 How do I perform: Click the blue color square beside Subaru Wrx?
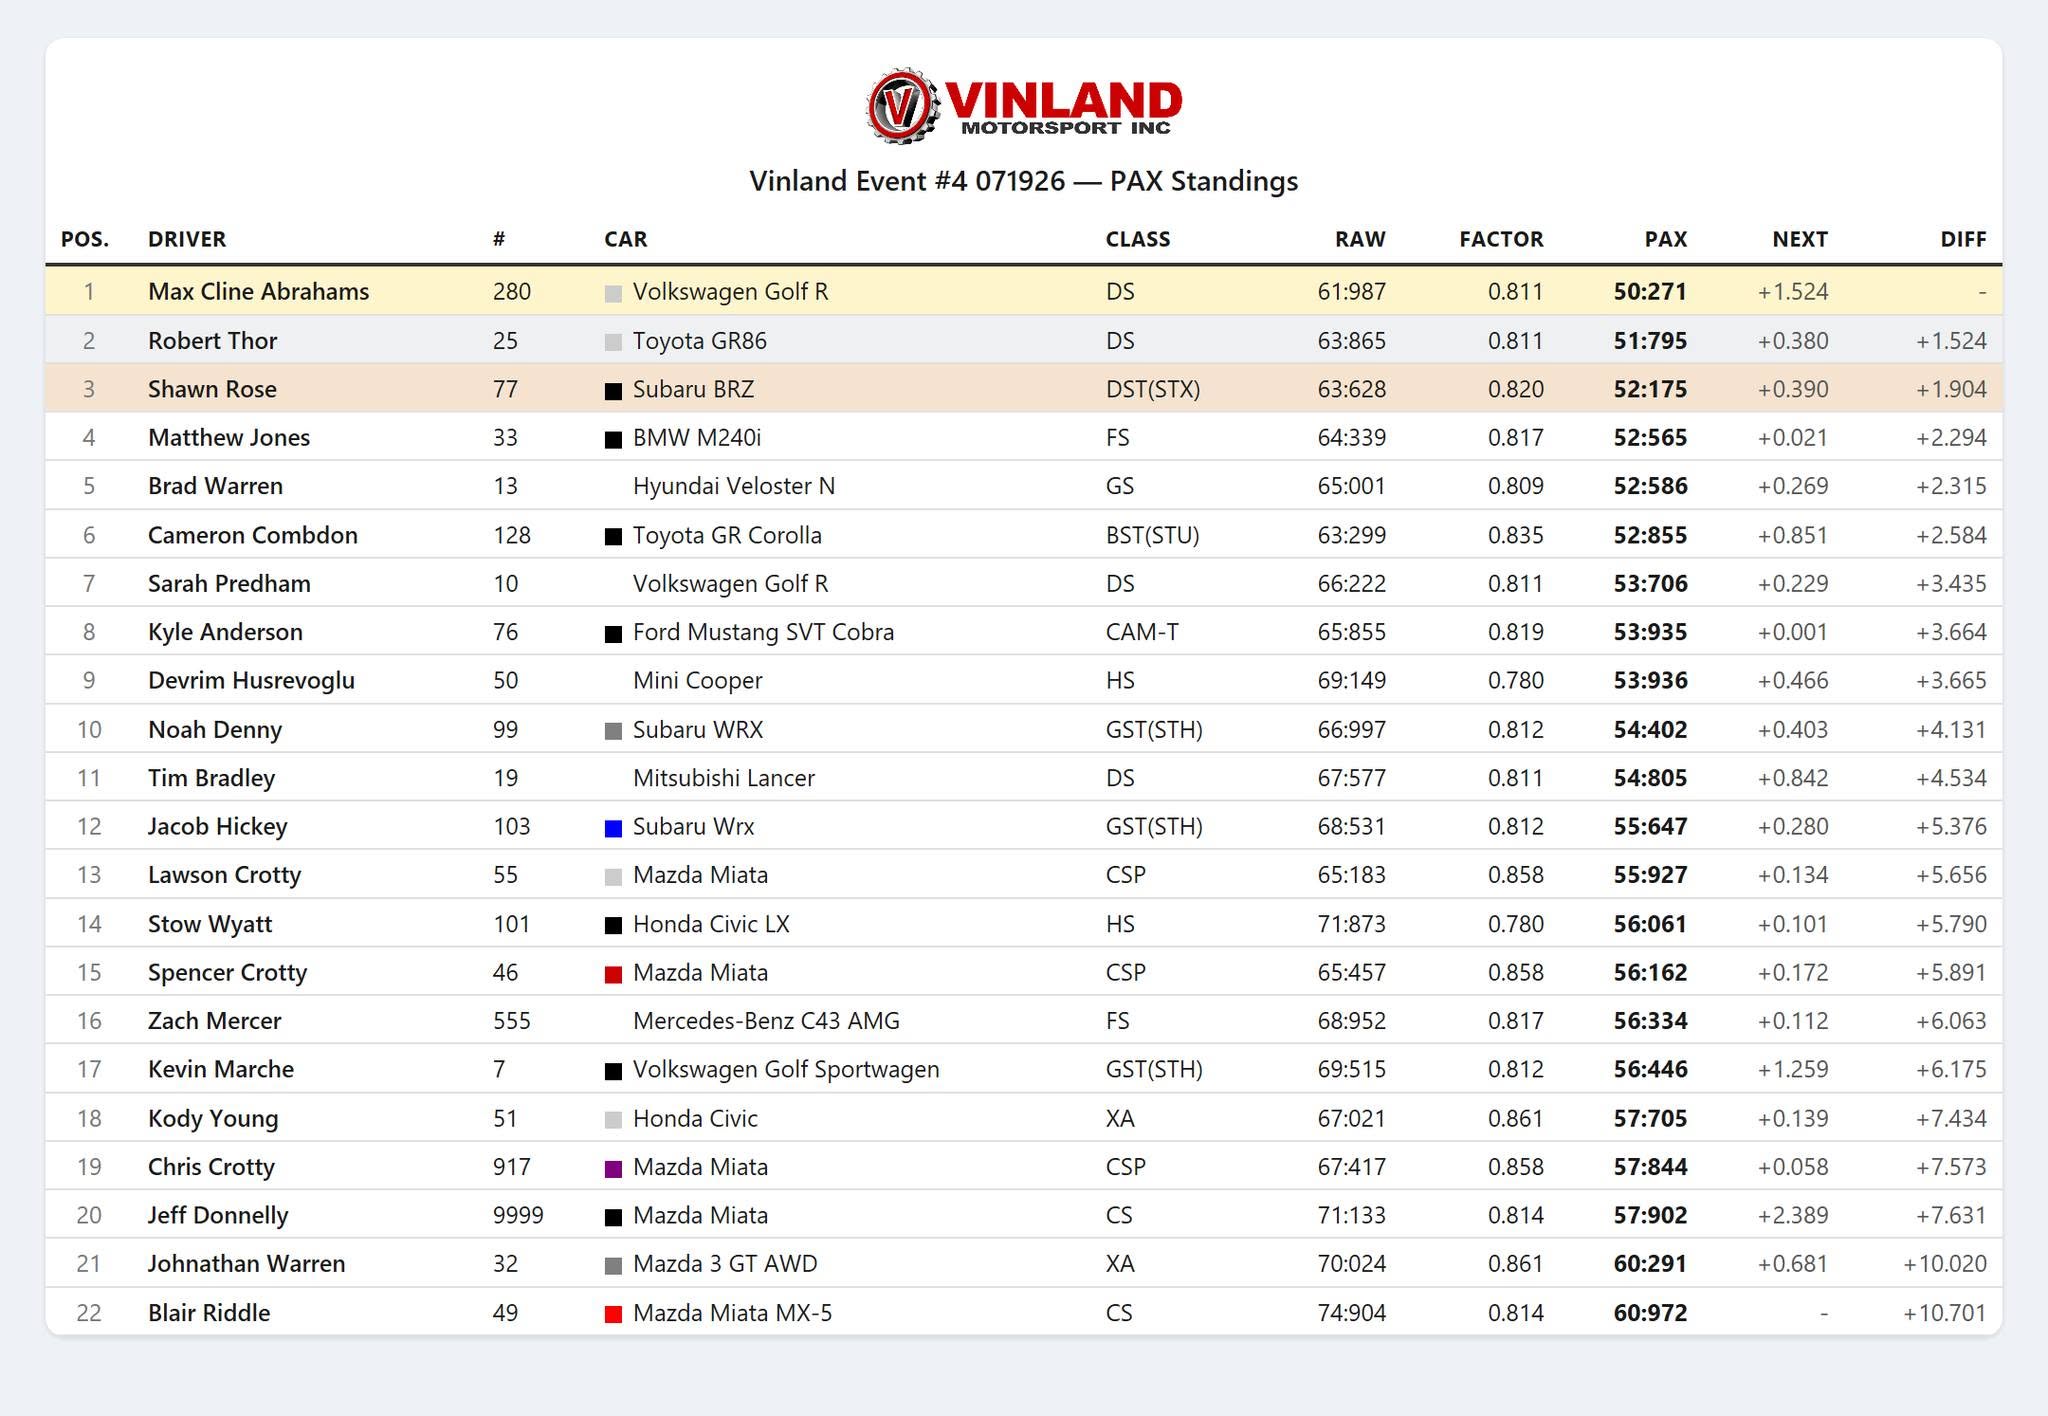[x=613, y=828]
